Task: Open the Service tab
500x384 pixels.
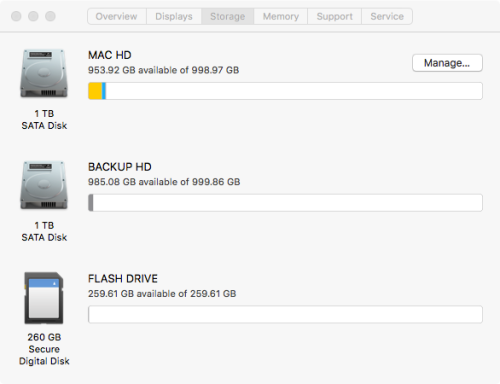Action: click(x=387, y=16)
